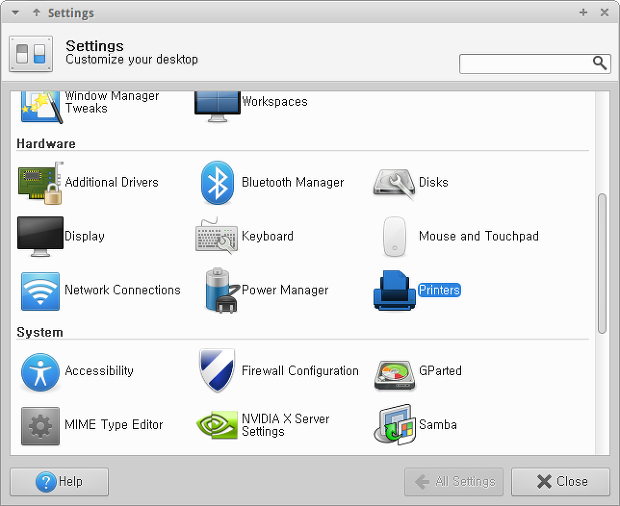620x506 pixels.
Task: Select the Printers label
Action: point(439,290)
